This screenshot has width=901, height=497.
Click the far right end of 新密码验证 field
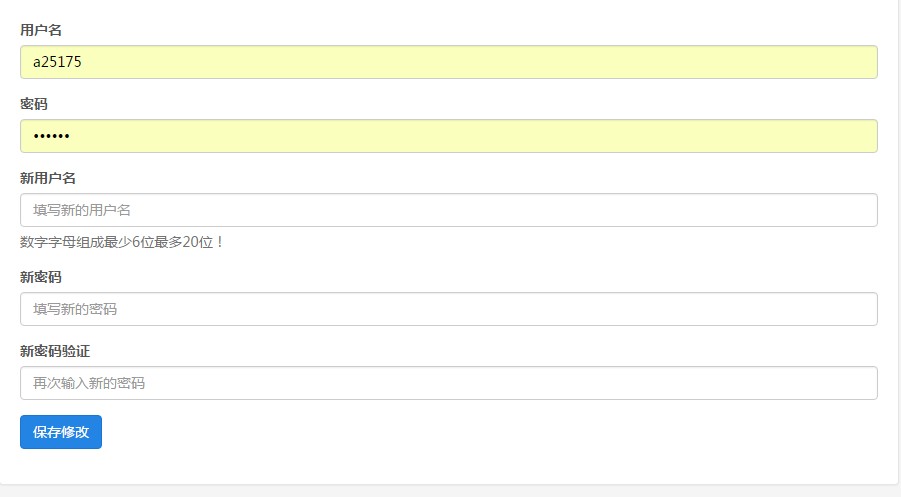click(x=866, y=383)
